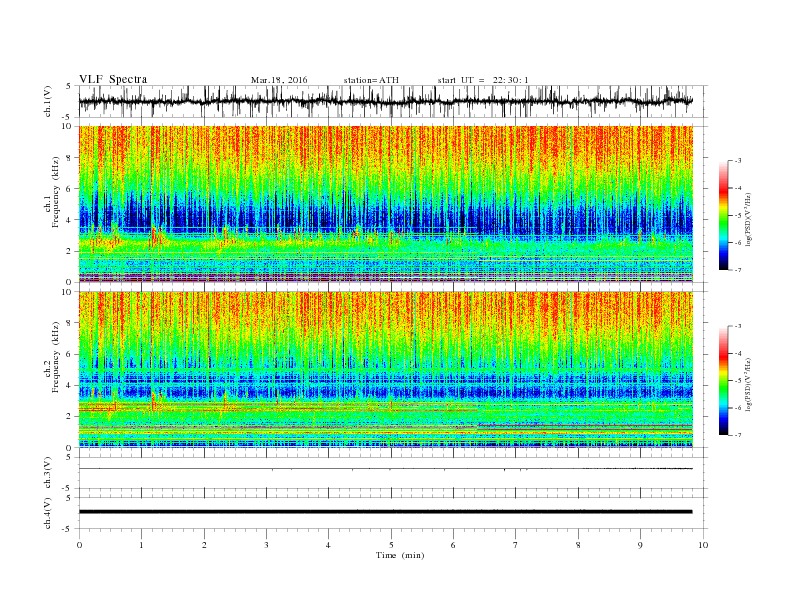
Task: Click the ch.4 voltage trace panel
Action: (x=393, y=513)
